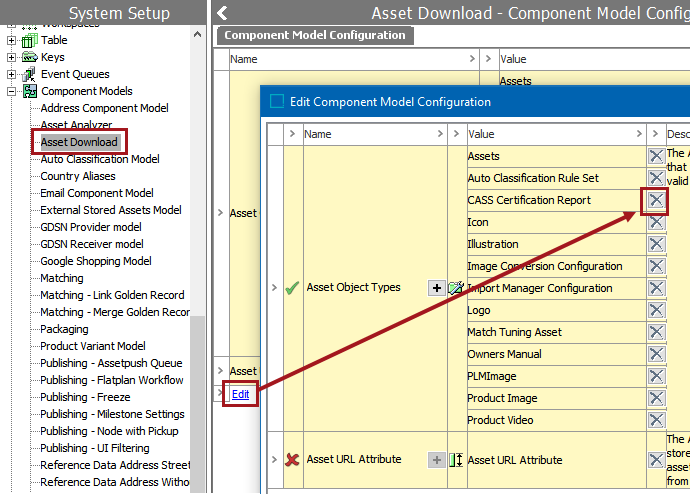Screen dimensions: 690x494
Task: Click plus button for Asset URL Attribute
Action: pyautogui.click(x=437, y=460)
